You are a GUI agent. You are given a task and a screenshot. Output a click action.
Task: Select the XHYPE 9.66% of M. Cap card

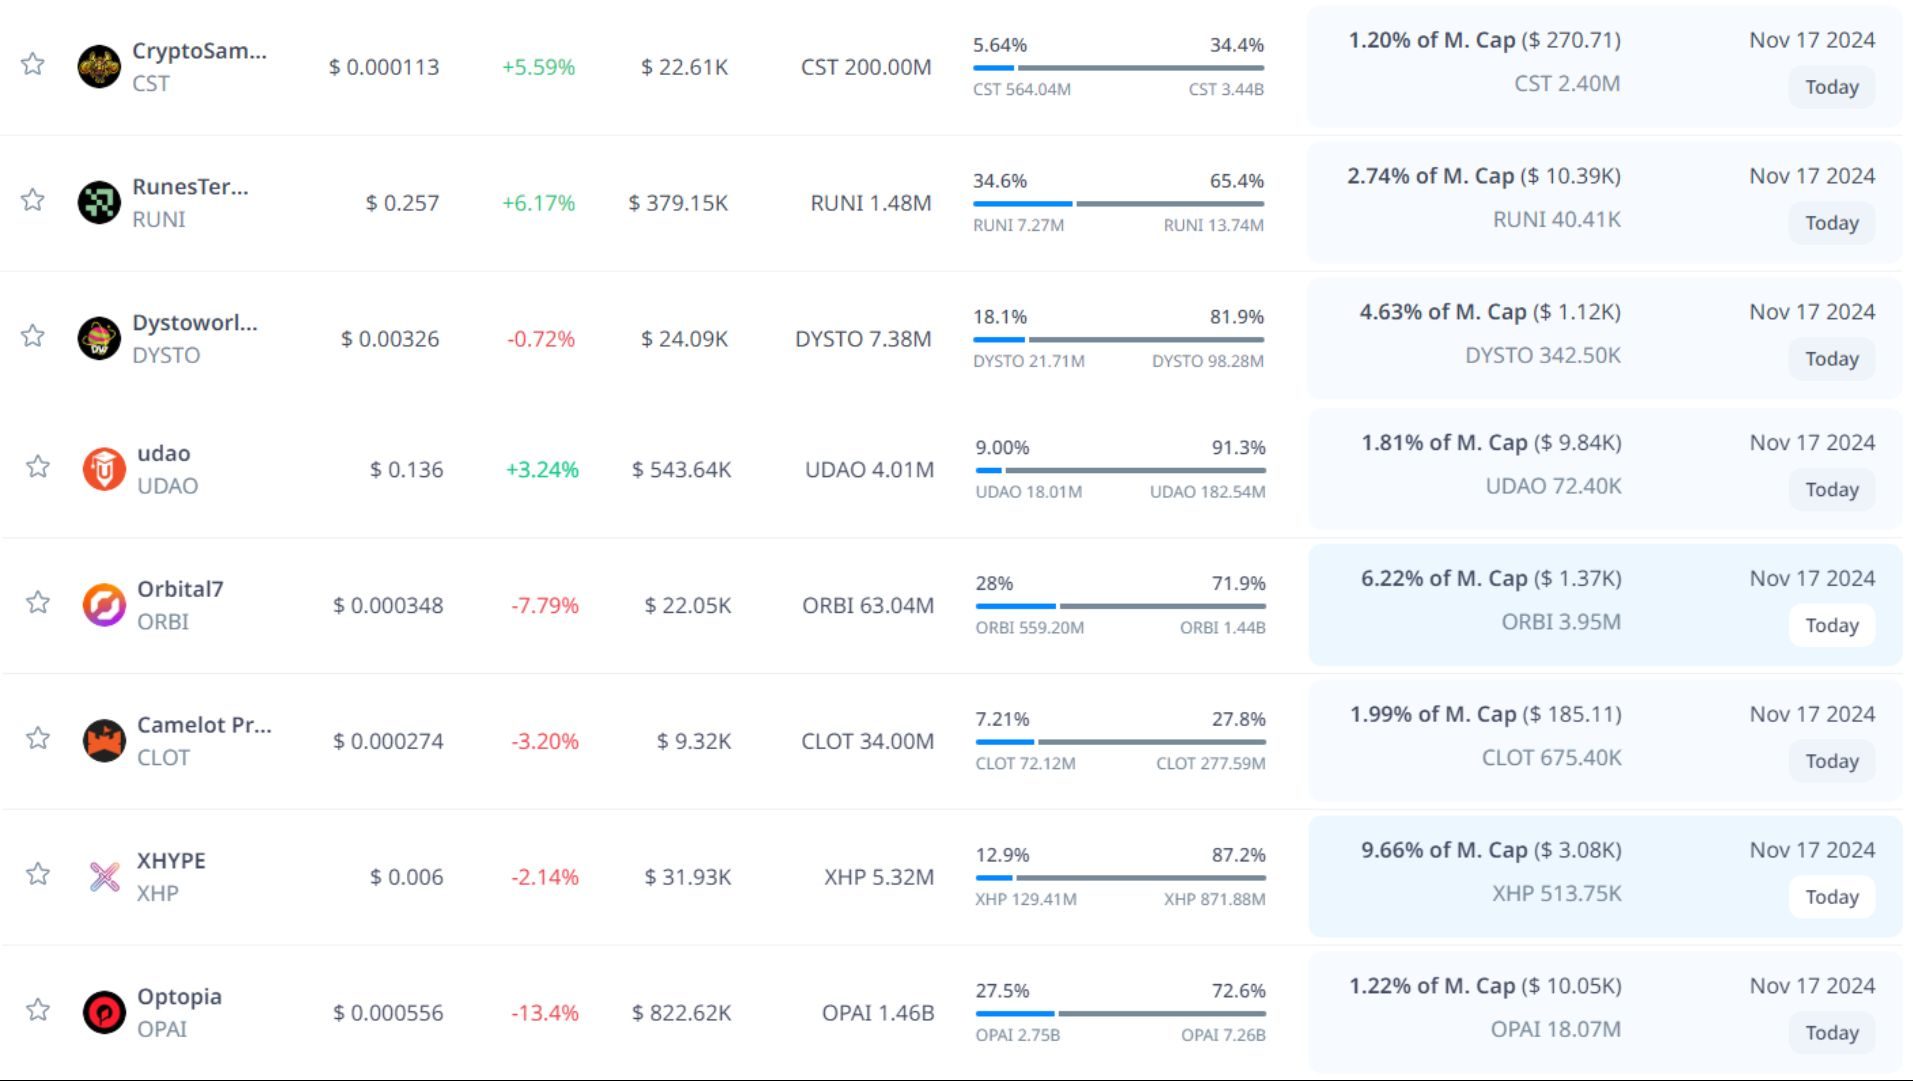pyautogui.click(x=1604, y=877)
